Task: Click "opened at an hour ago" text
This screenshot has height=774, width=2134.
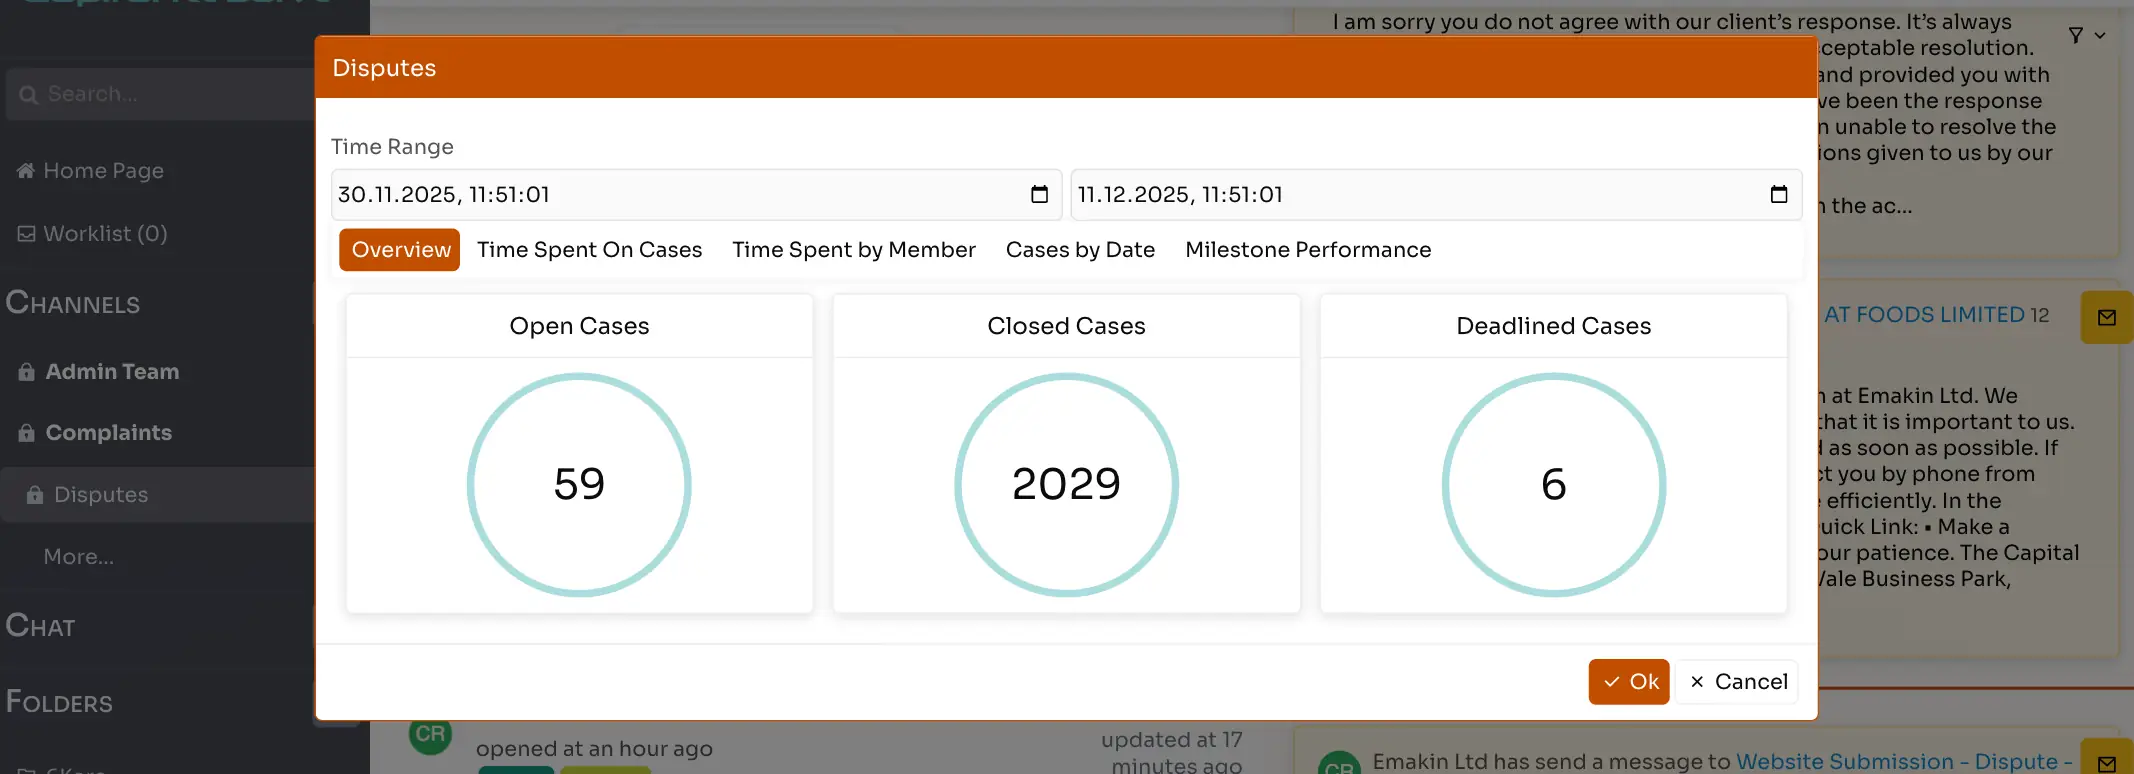Action: [594, 749]
